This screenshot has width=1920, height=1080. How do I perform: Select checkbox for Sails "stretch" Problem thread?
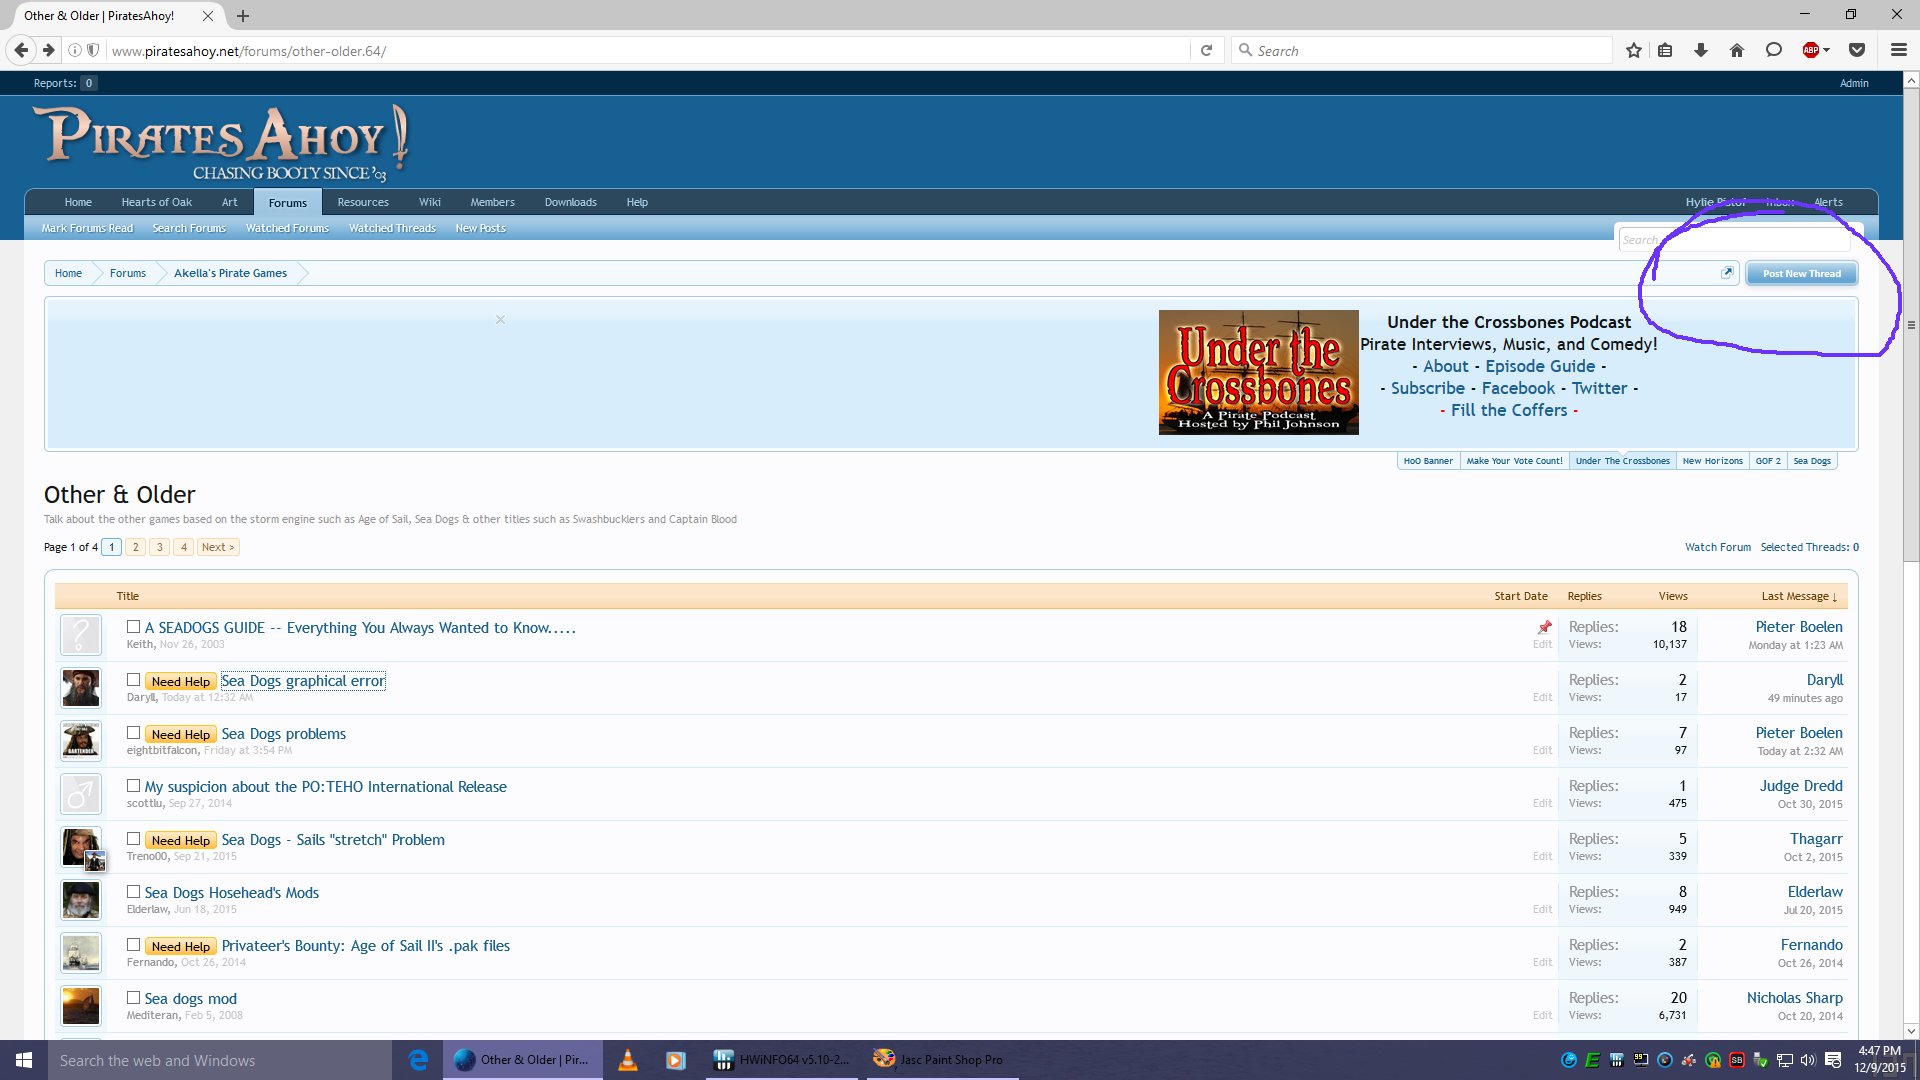coord(133,839)
